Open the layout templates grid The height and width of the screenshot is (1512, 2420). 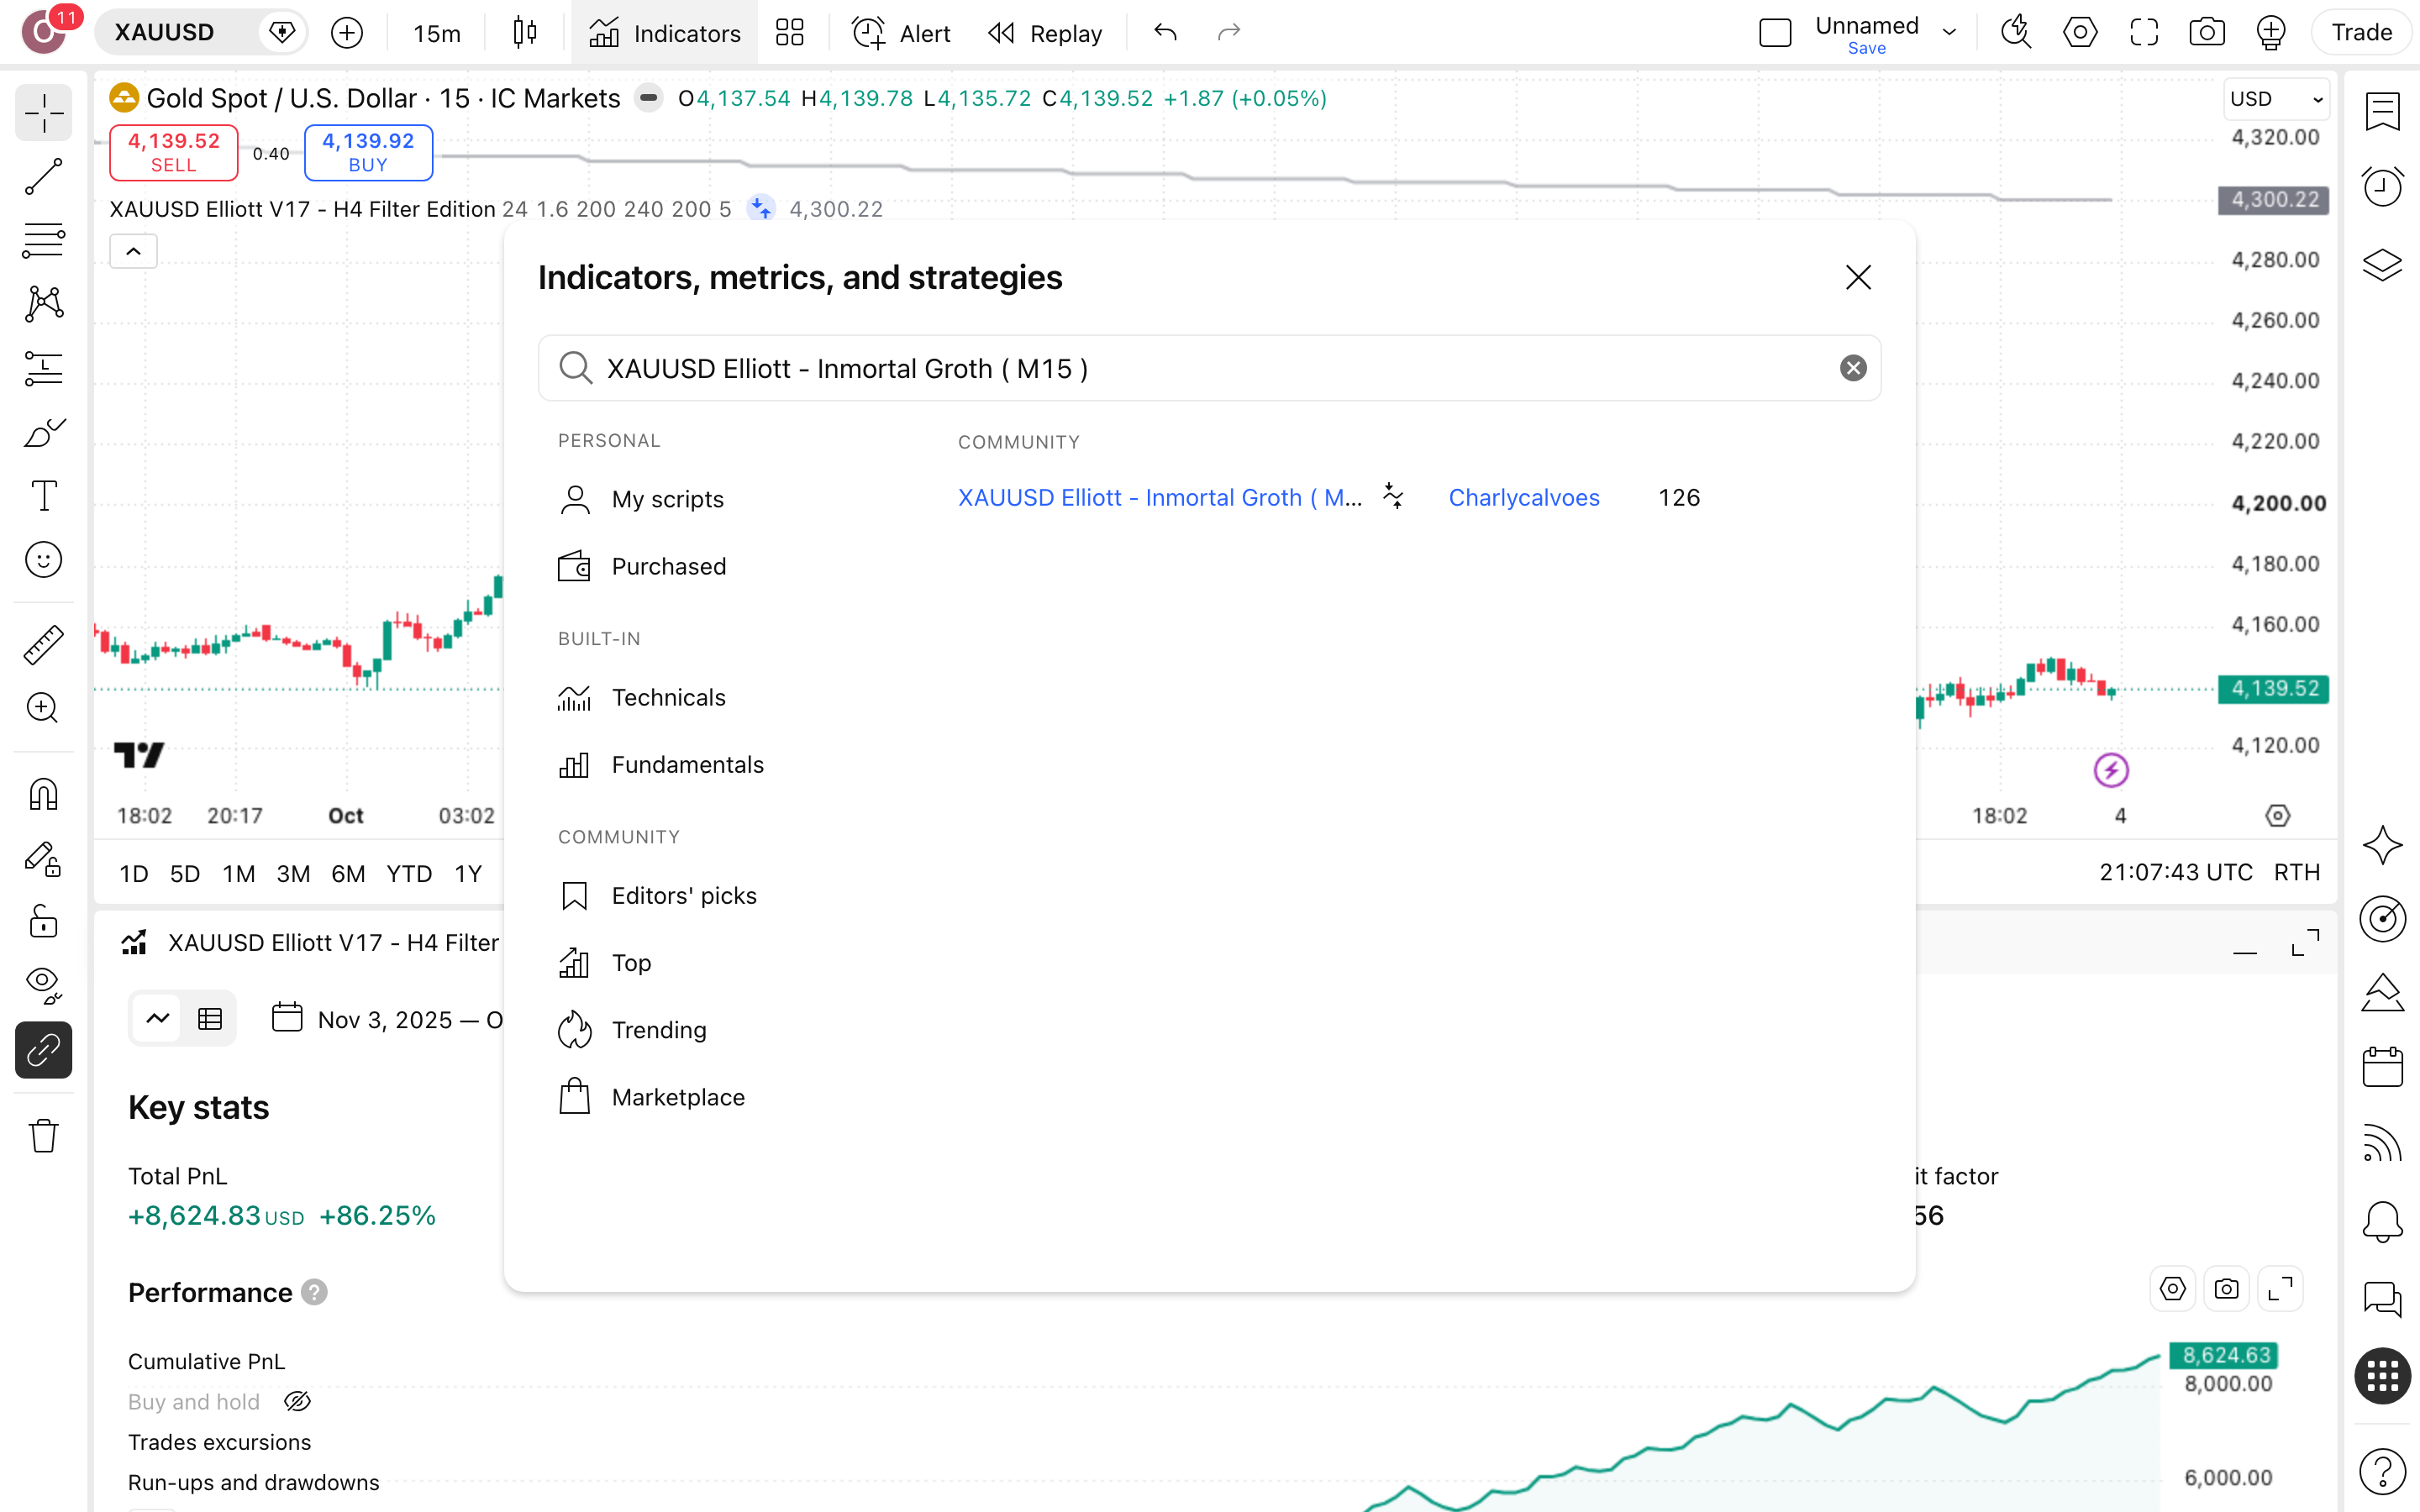click(790, 33)
